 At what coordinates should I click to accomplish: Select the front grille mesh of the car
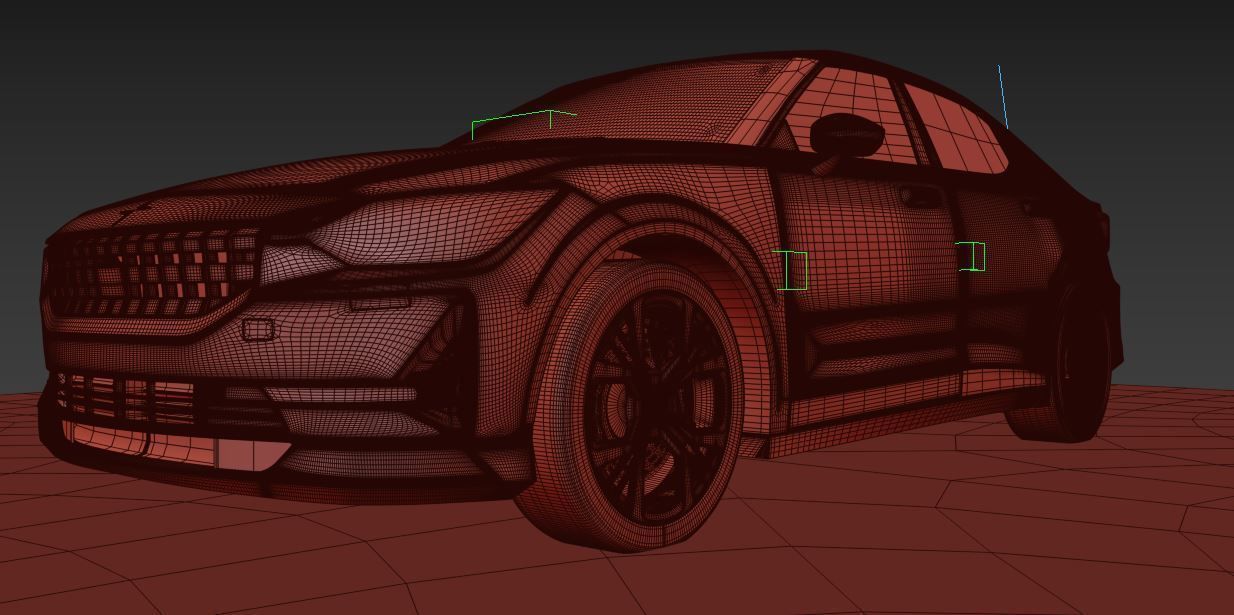pyautogui.click(x=153, y=273)
